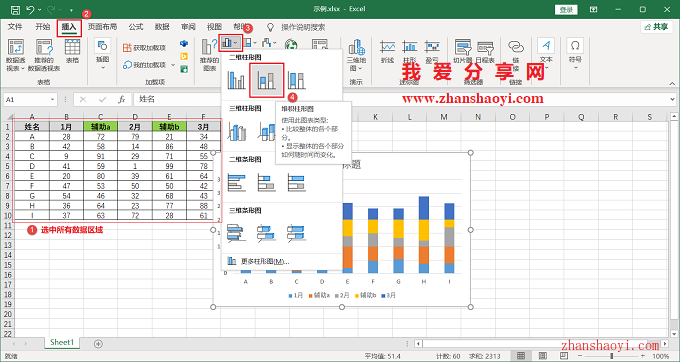The image size is (680, 362).
Task: Click the 操作说明搜索 search box
Action: pyautogui.click(x=303, y=27)
